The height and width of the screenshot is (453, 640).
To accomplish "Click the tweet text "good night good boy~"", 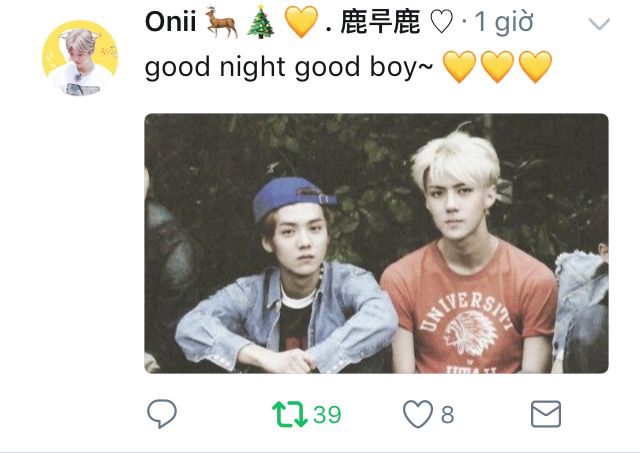I will pyautogui.click(x=289, y=67).
